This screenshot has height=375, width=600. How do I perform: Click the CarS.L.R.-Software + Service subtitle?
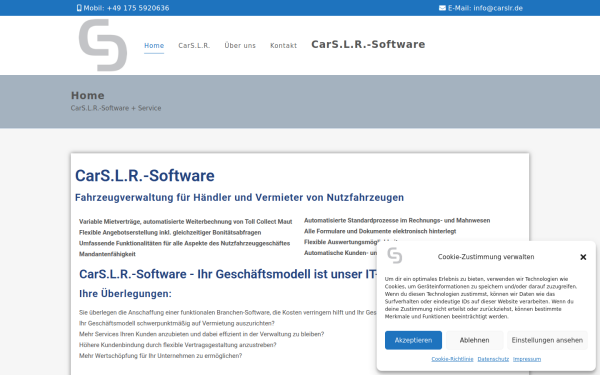(116, 108)
